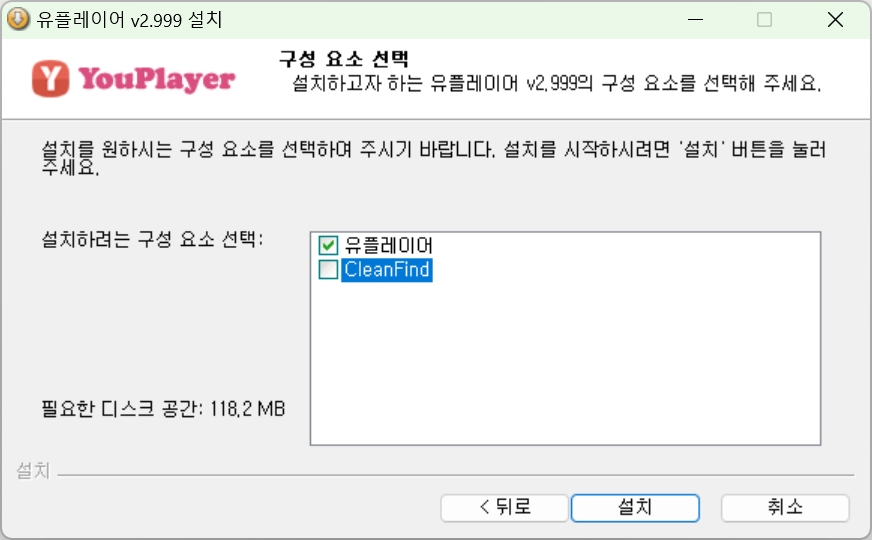This screenshot has width=872, height=540.
Task: Click the 필요한 디스크 공간 118.2 MB text
Action: click(164, 409)
